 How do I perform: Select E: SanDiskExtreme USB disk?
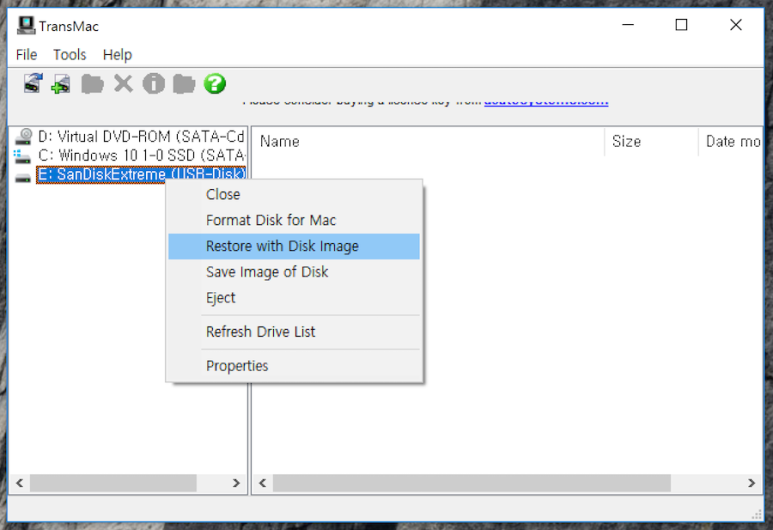pos(141,175)
